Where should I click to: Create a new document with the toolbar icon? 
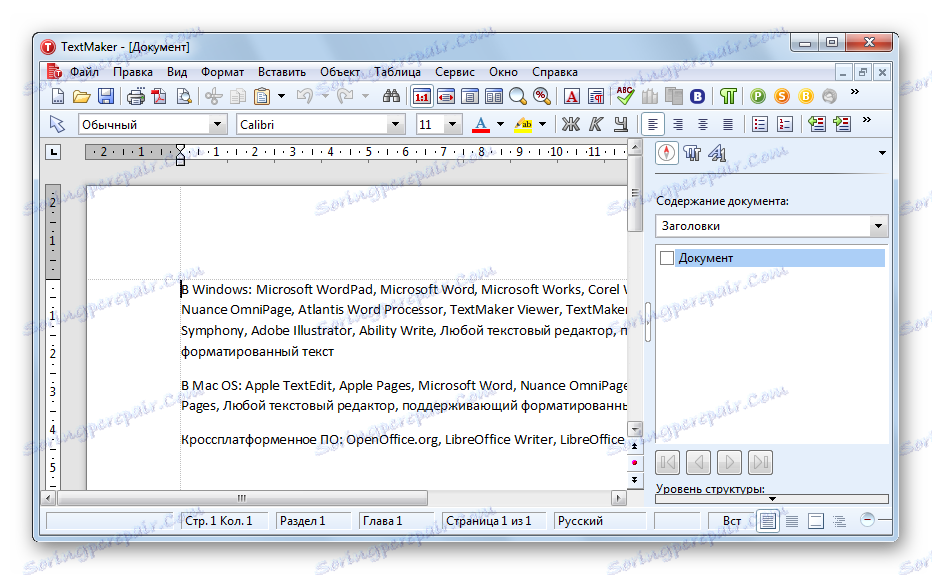58,96
